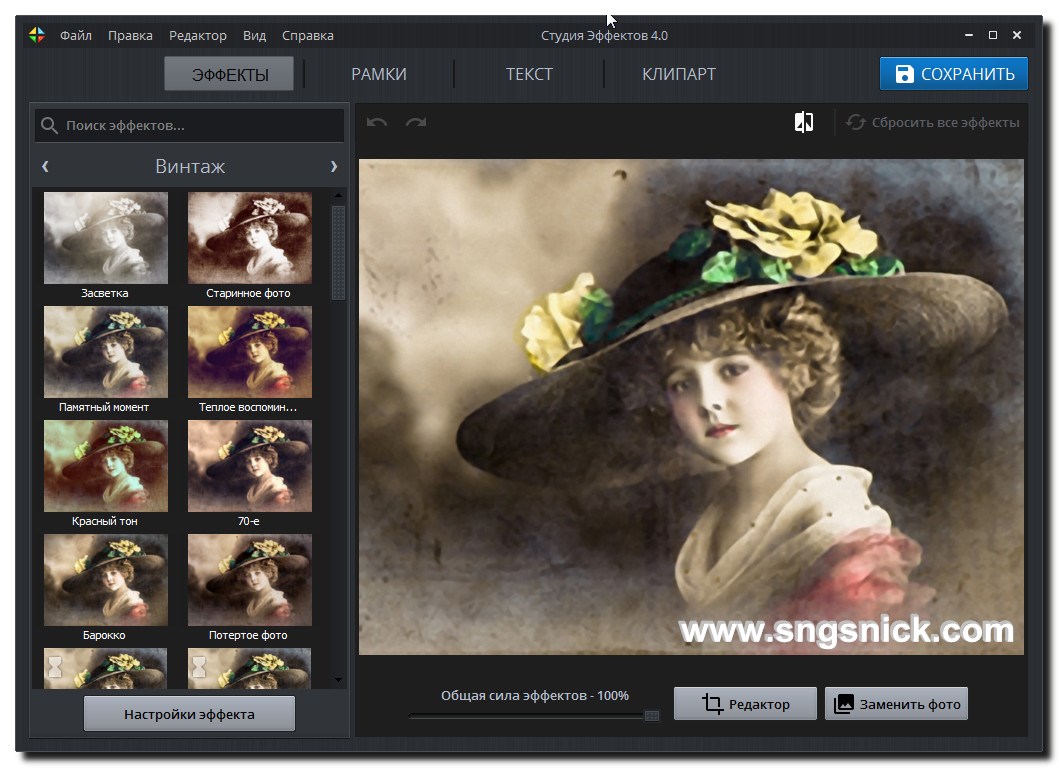
Task: Click the Заменить фото button
Action: [x=896, y=704]
